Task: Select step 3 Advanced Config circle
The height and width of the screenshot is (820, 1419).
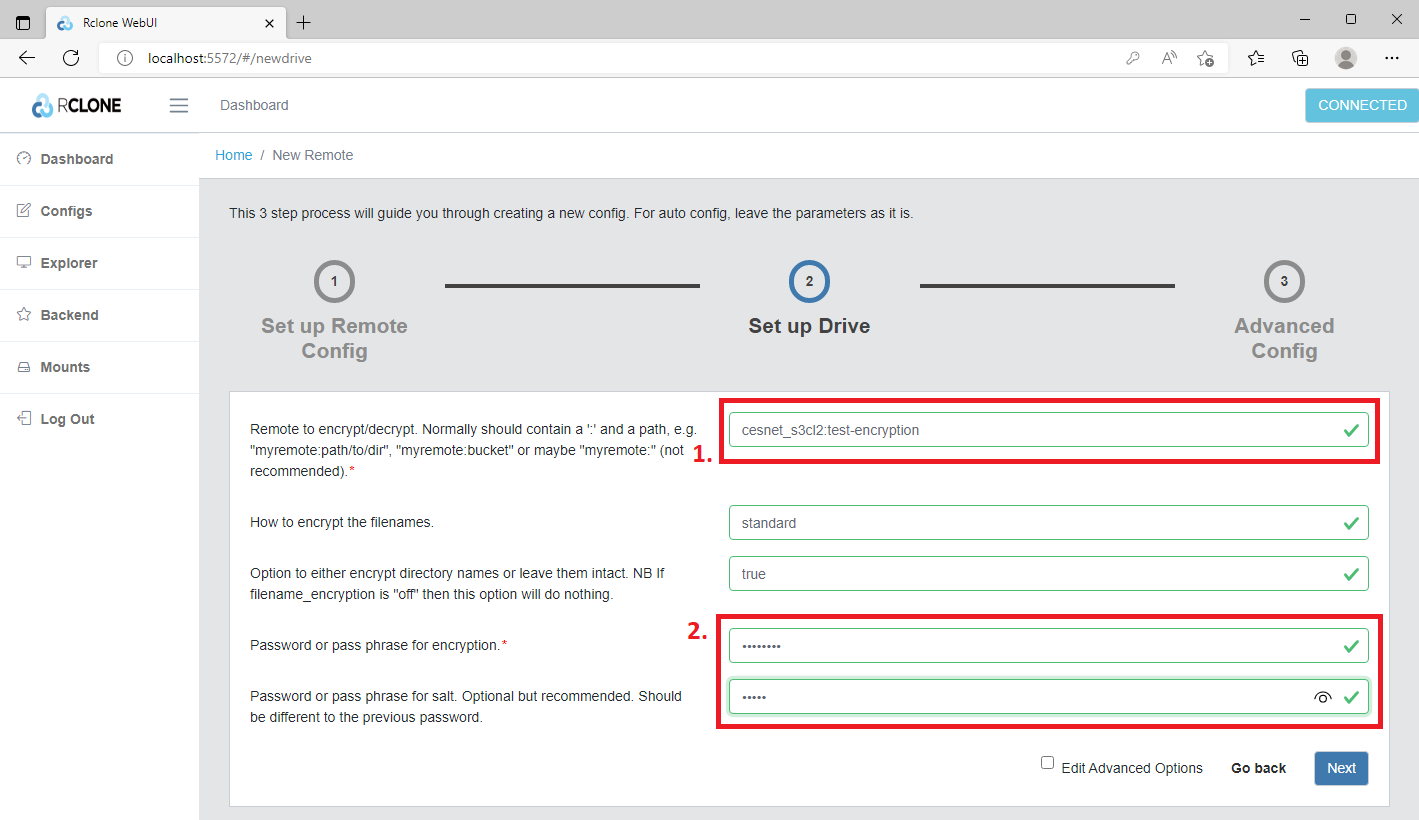Action: 1284,282
